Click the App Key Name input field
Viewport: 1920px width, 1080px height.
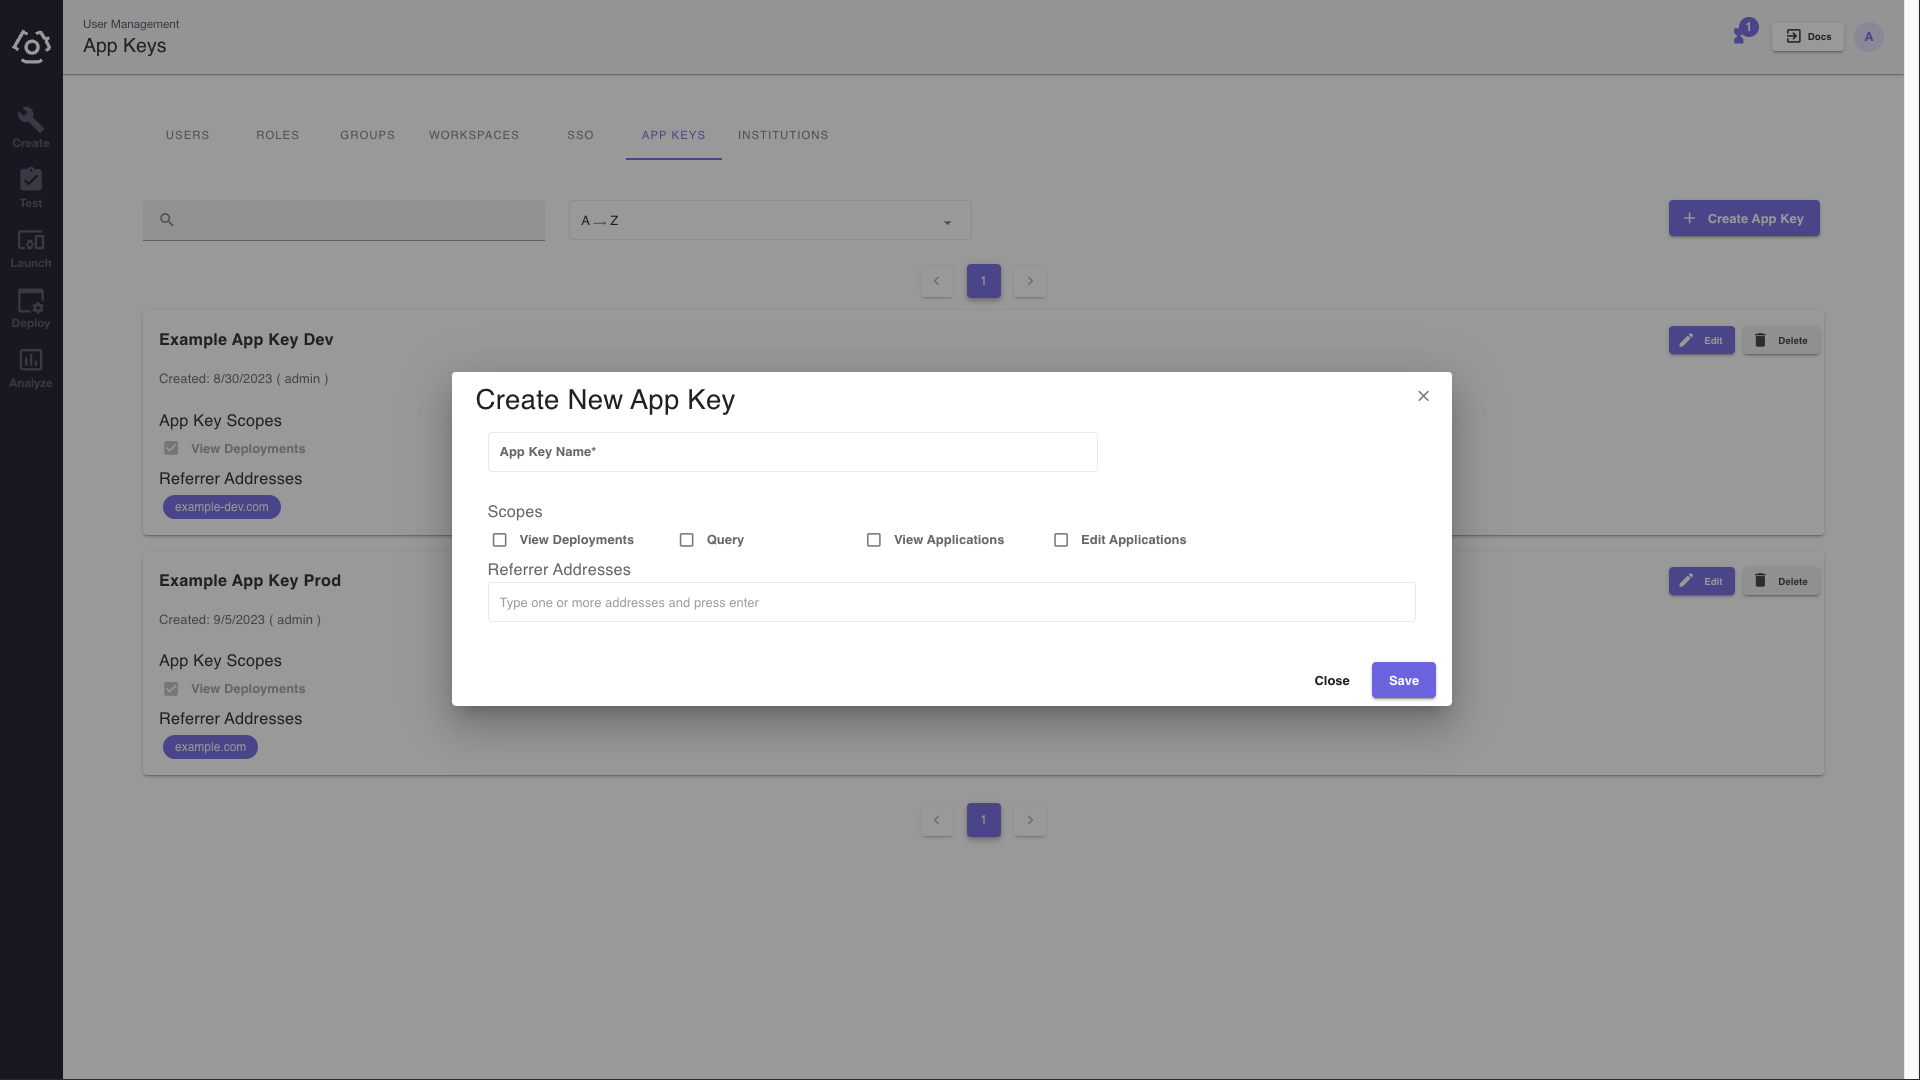coord(791,451)
